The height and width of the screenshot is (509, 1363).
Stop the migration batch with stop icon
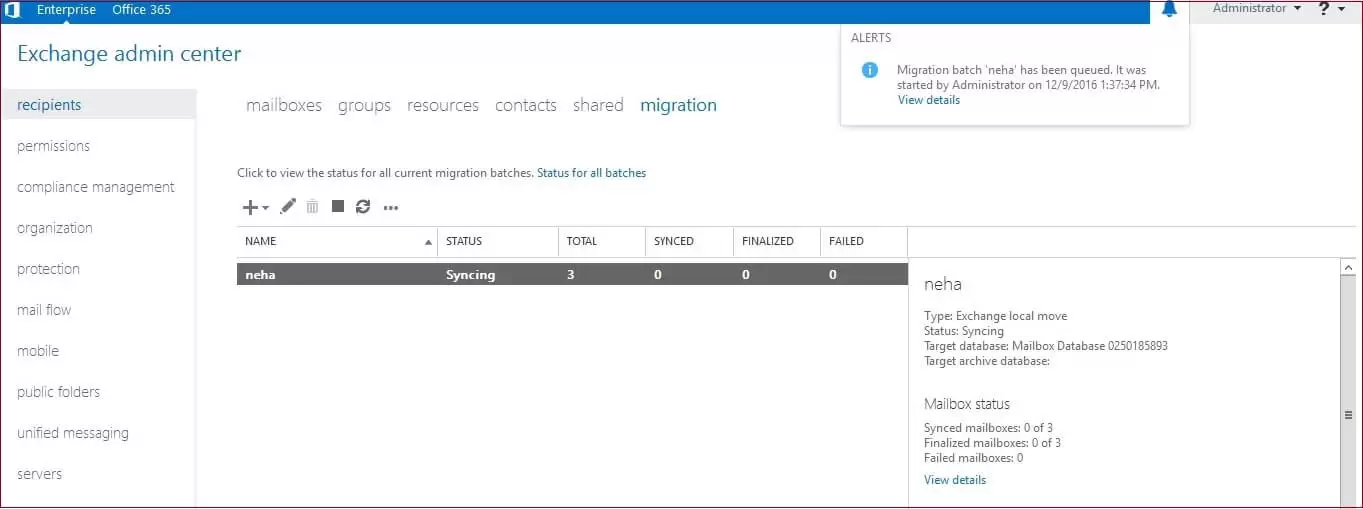(338, 206)
